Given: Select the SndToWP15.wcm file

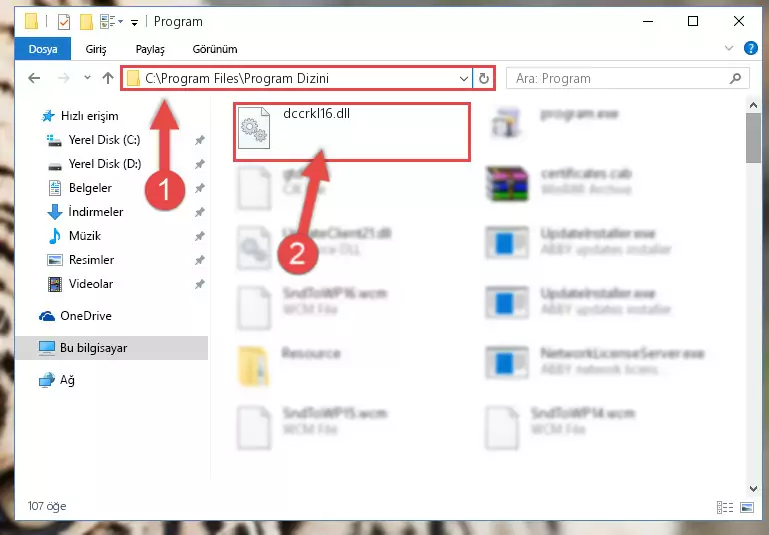Looking at the screenshot, I should (312, 427).
